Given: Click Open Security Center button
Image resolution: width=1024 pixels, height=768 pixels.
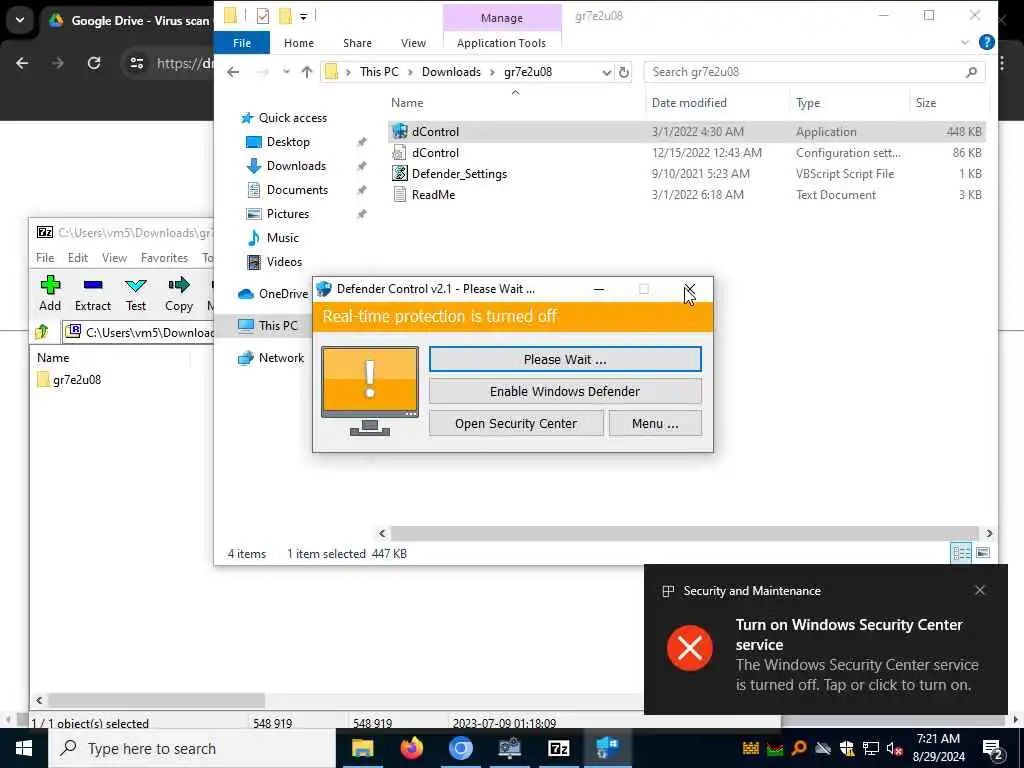Looking at the screenshot, I should (x=516, y=423).
